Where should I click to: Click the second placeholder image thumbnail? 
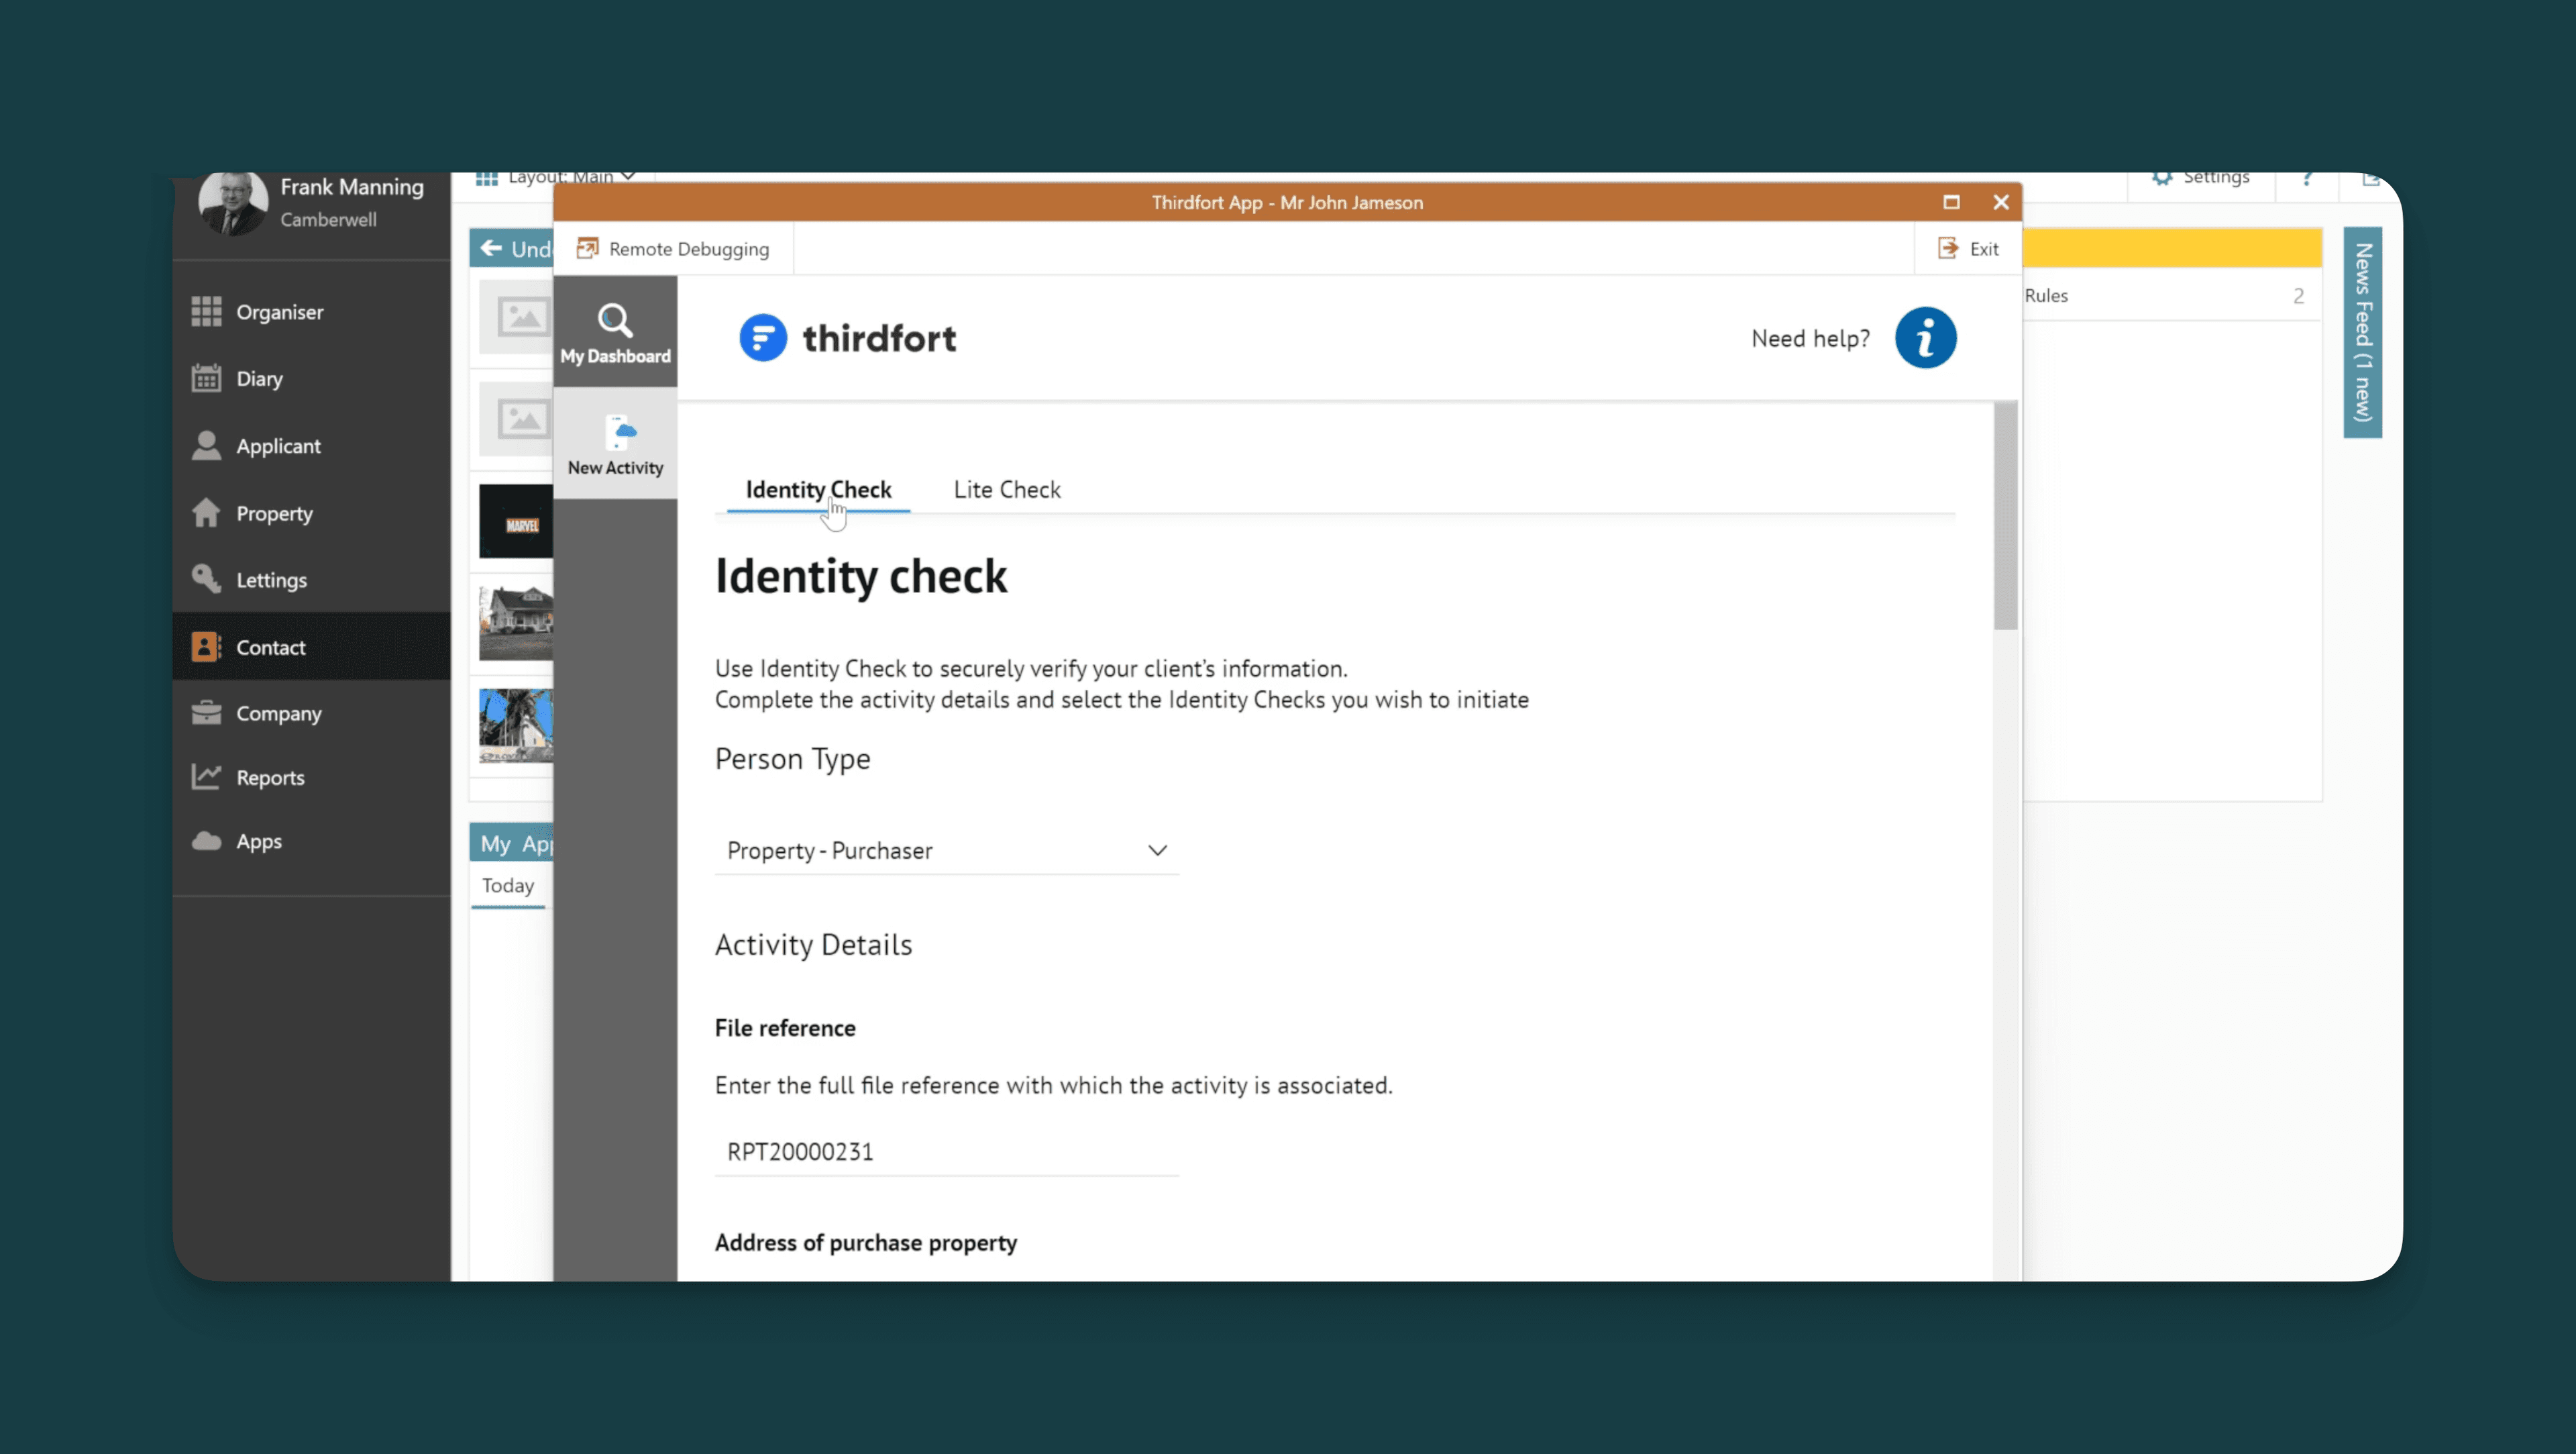(516, 420)
